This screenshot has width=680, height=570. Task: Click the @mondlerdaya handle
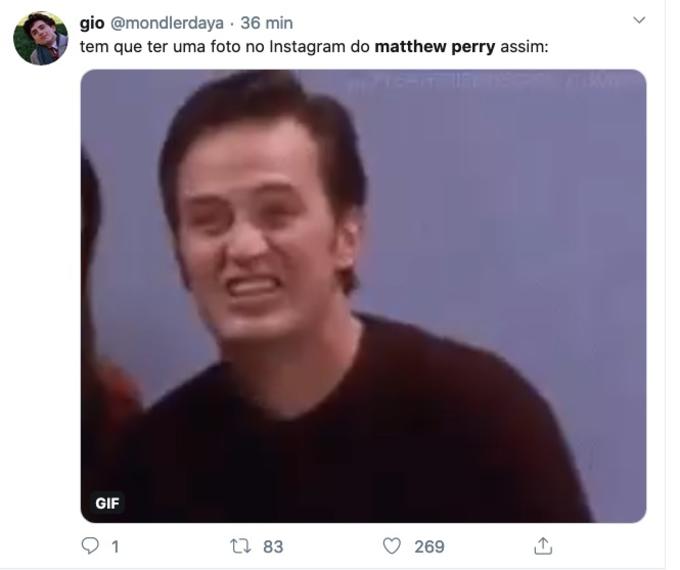coord(167,23)
